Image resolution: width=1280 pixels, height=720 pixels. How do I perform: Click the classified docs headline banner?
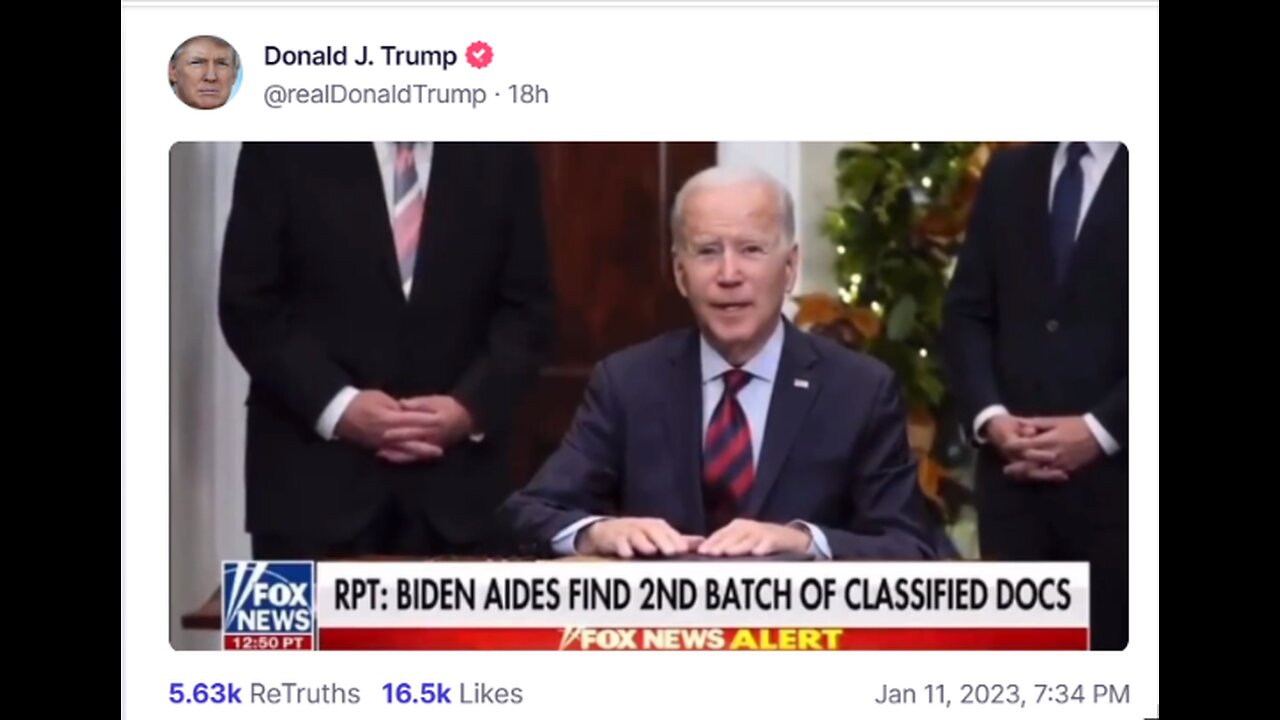[702, 594]
